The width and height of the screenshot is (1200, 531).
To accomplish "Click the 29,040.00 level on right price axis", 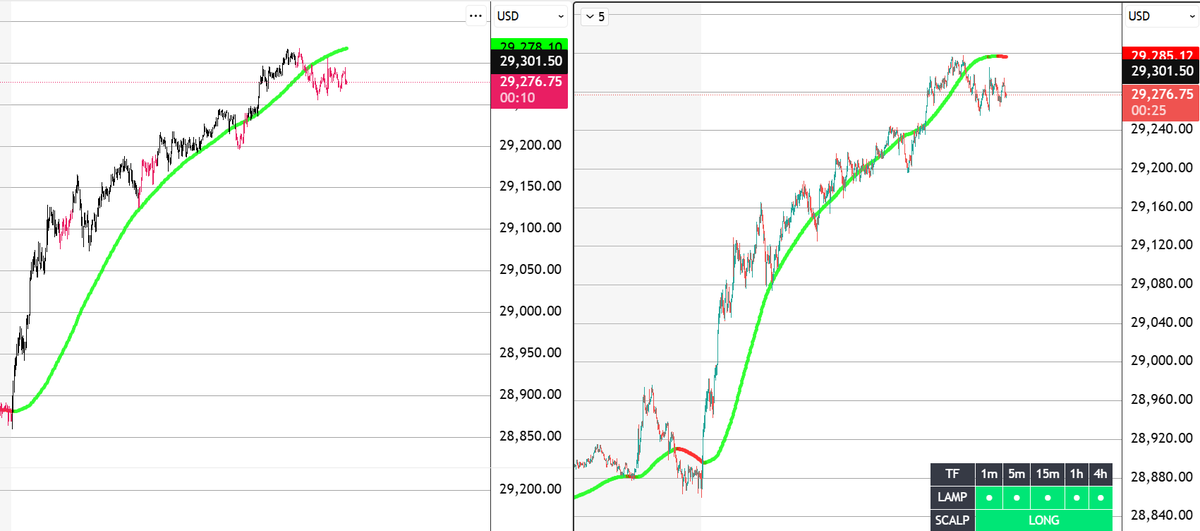I will (x=1161, y=322).
